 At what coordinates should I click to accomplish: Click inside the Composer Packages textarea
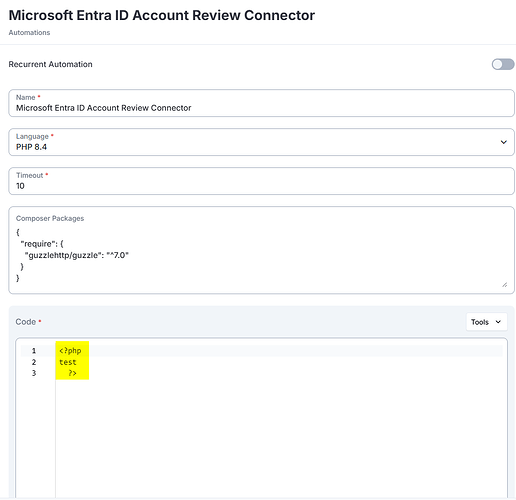[x=261, y=250]
